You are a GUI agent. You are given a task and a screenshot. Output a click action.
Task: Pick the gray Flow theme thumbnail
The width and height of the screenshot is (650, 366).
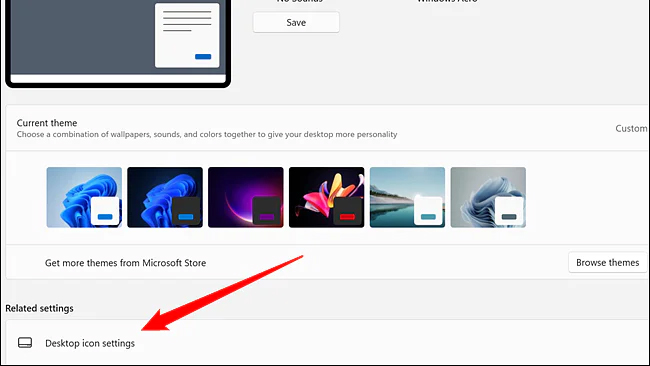click(x=488, y=197)
